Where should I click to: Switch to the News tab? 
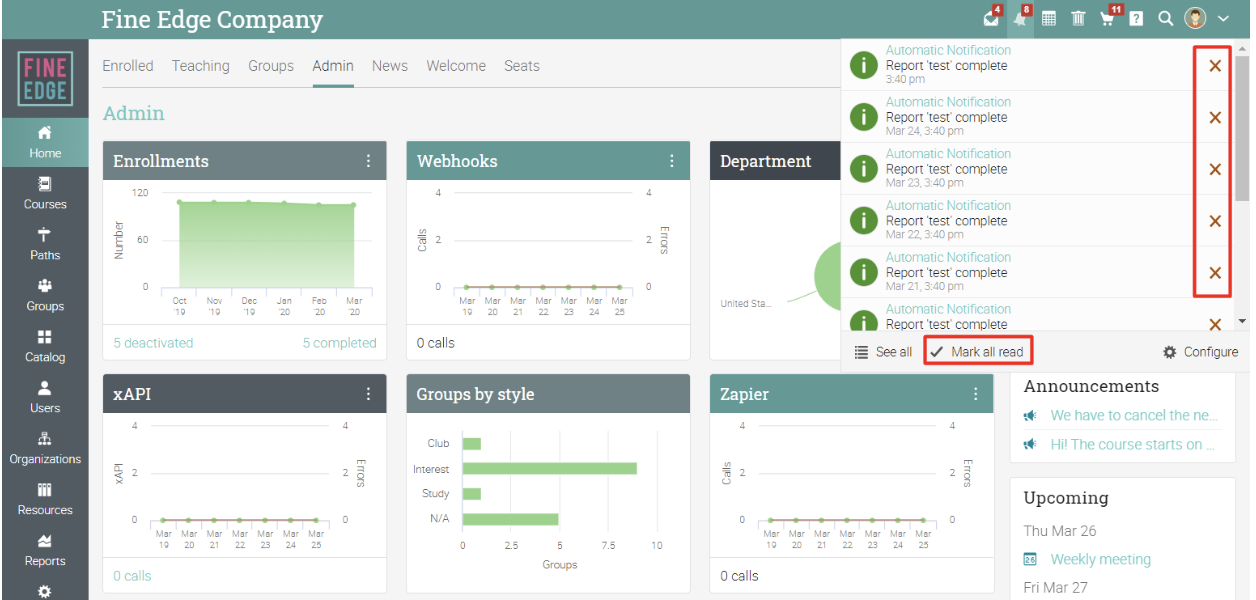[390, 66]
